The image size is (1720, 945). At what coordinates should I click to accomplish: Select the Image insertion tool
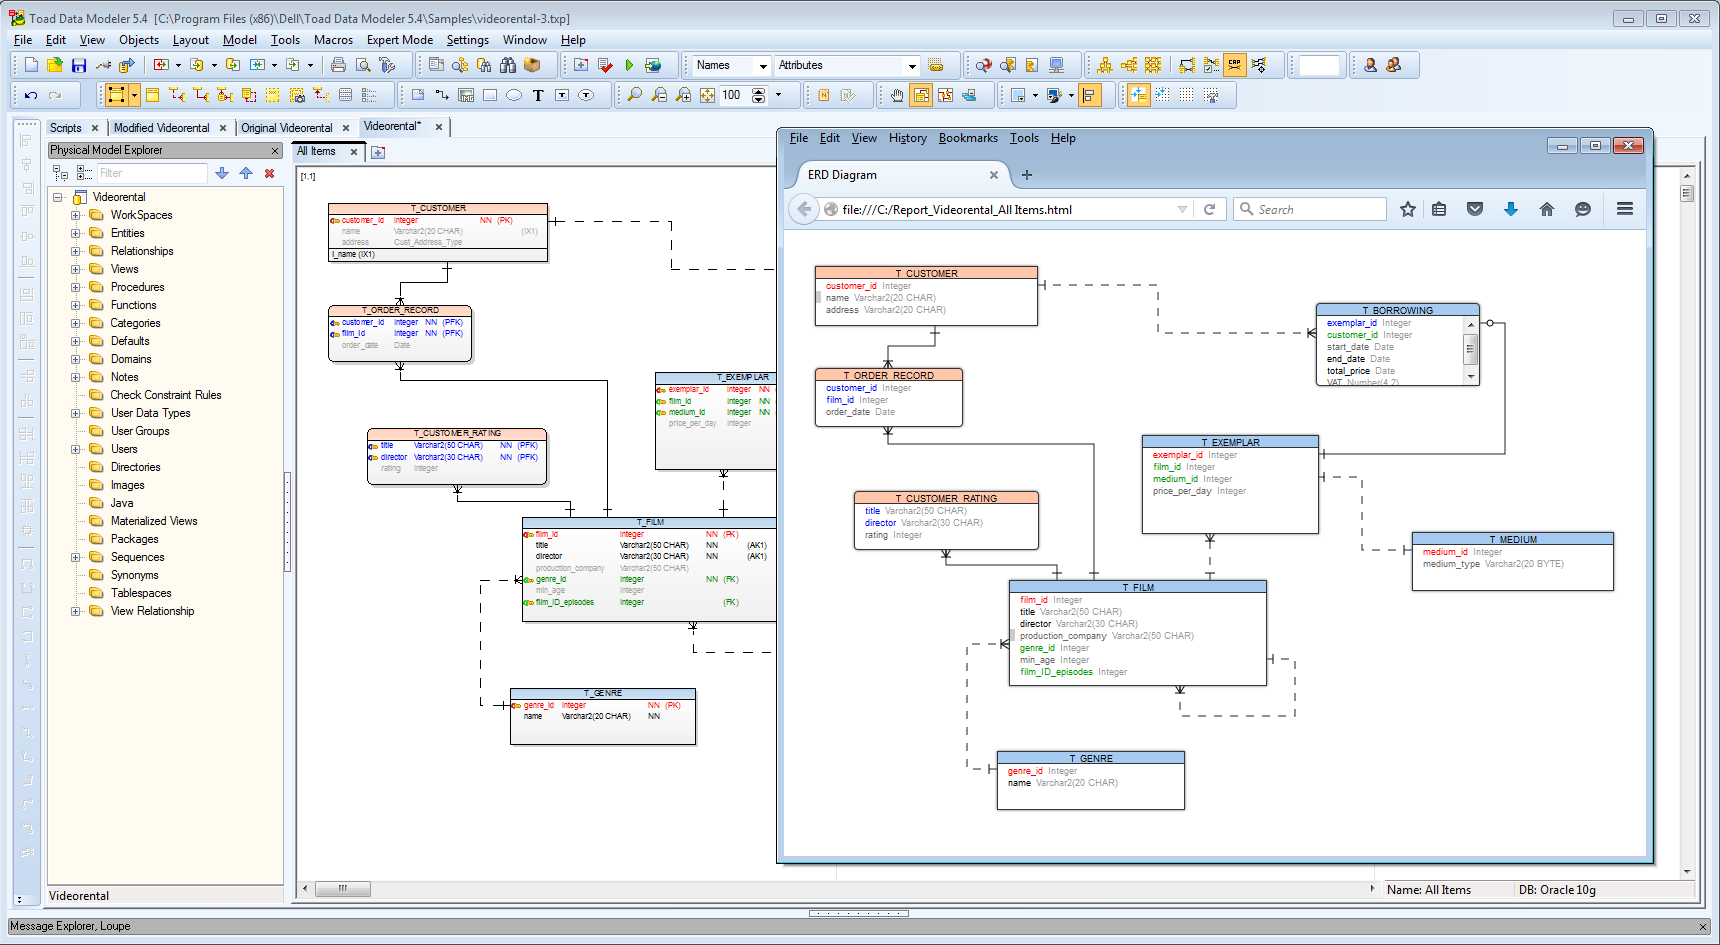pyautogui.click(x=466, y=96)
